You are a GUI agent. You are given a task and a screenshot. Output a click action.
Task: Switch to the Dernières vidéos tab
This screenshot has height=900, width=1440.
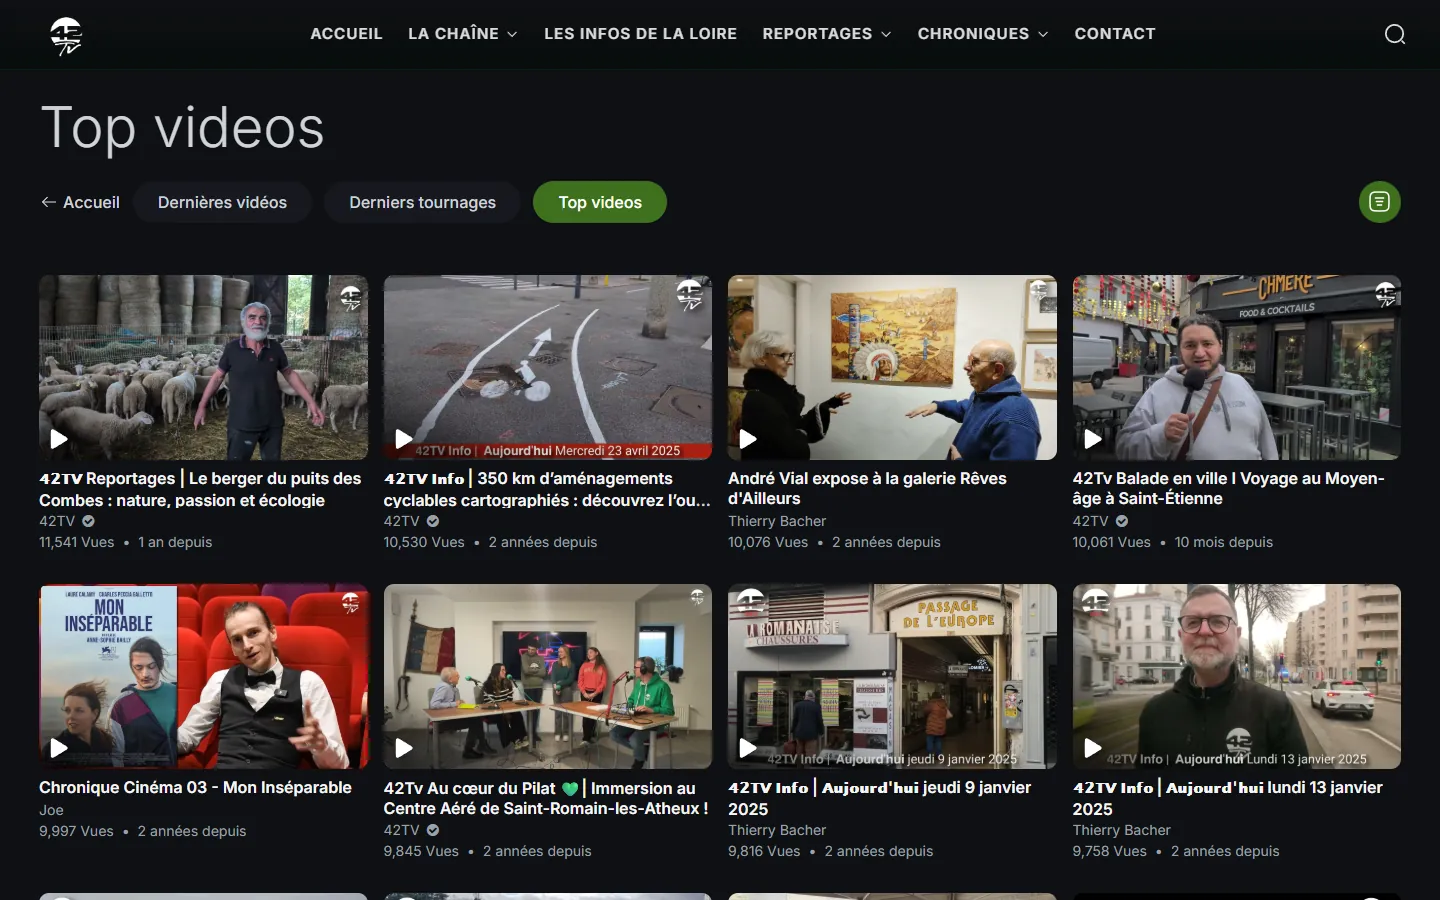coord(222,202)
